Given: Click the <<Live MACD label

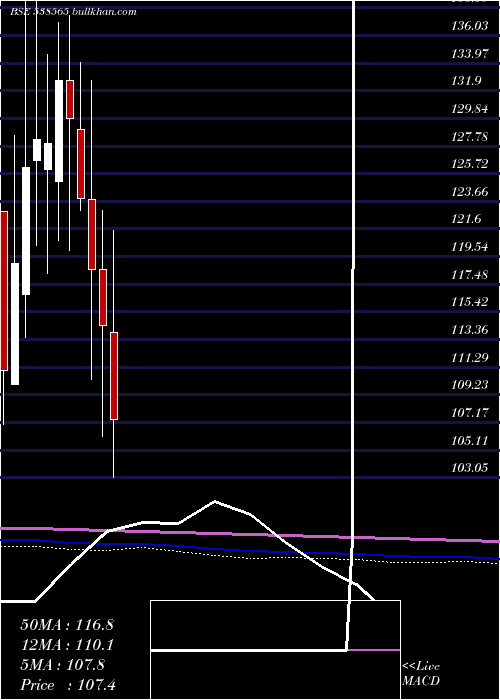Looking at the screenshot, I should coord(421,673).
